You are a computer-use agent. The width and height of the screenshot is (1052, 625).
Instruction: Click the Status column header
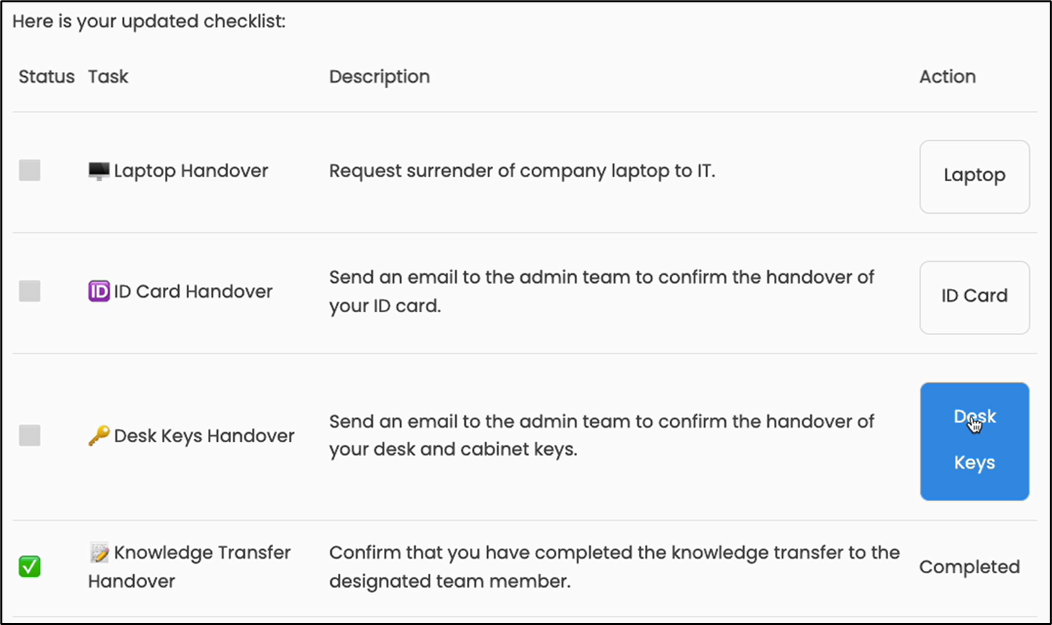click(46, 77)
